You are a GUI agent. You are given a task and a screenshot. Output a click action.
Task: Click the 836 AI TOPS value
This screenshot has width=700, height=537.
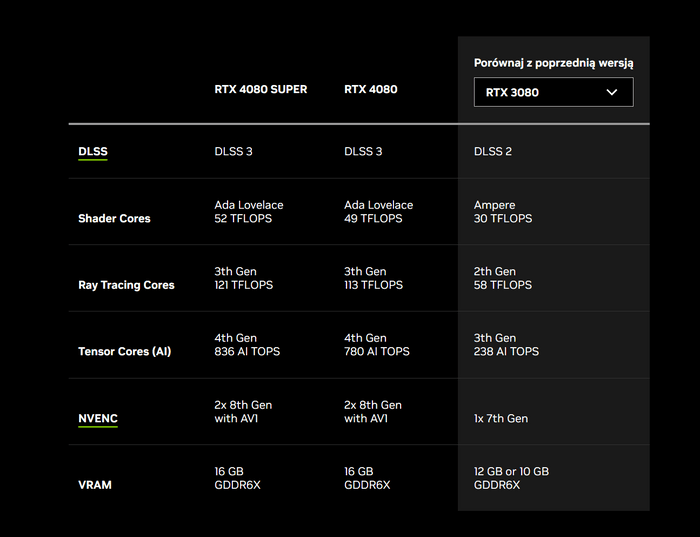[x=247, y=351]
